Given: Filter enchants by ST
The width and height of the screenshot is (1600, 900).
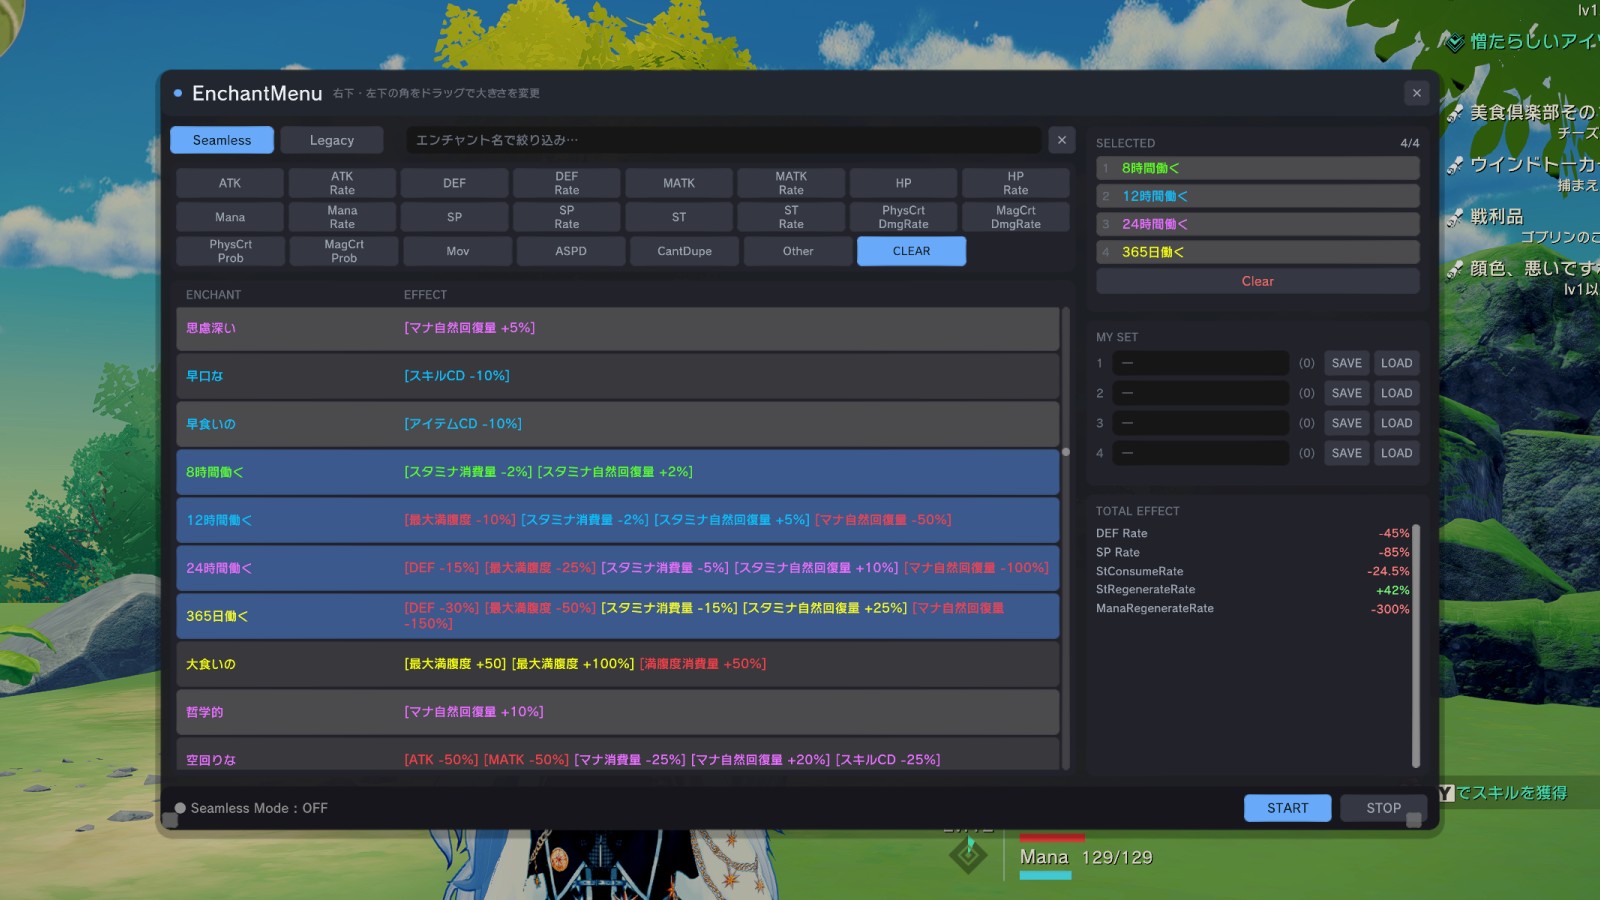Looking at the screenshot, I should tap(679, 217).
